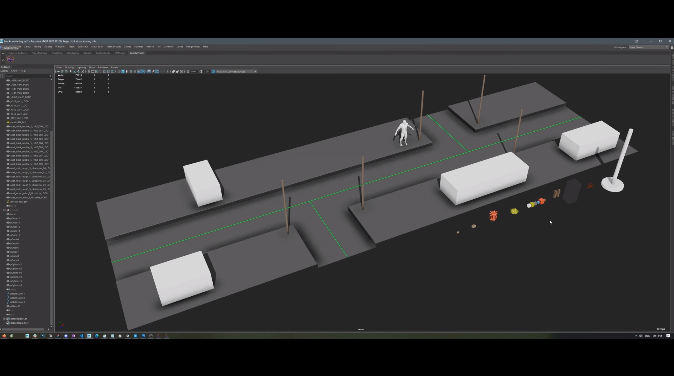Open Firefox from the Windows taskbar

pyautogui.click(x=4, y=336)
